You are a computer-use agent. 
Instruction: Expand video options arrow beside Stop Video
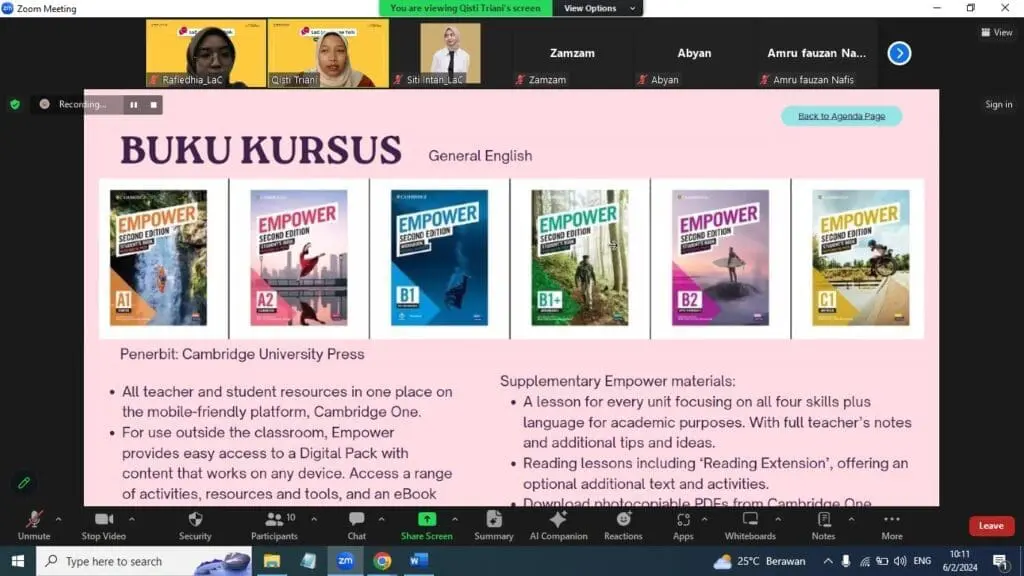point(131,519)
